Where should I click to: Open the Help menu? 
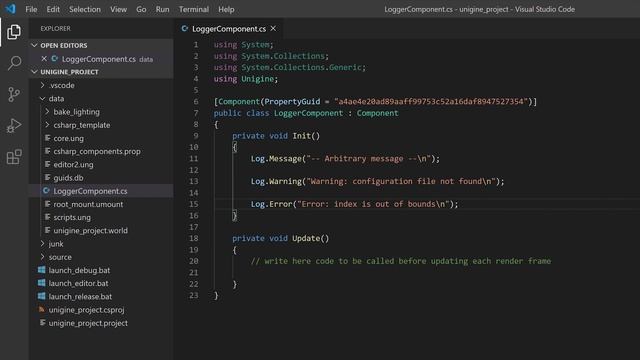(226, 9)
